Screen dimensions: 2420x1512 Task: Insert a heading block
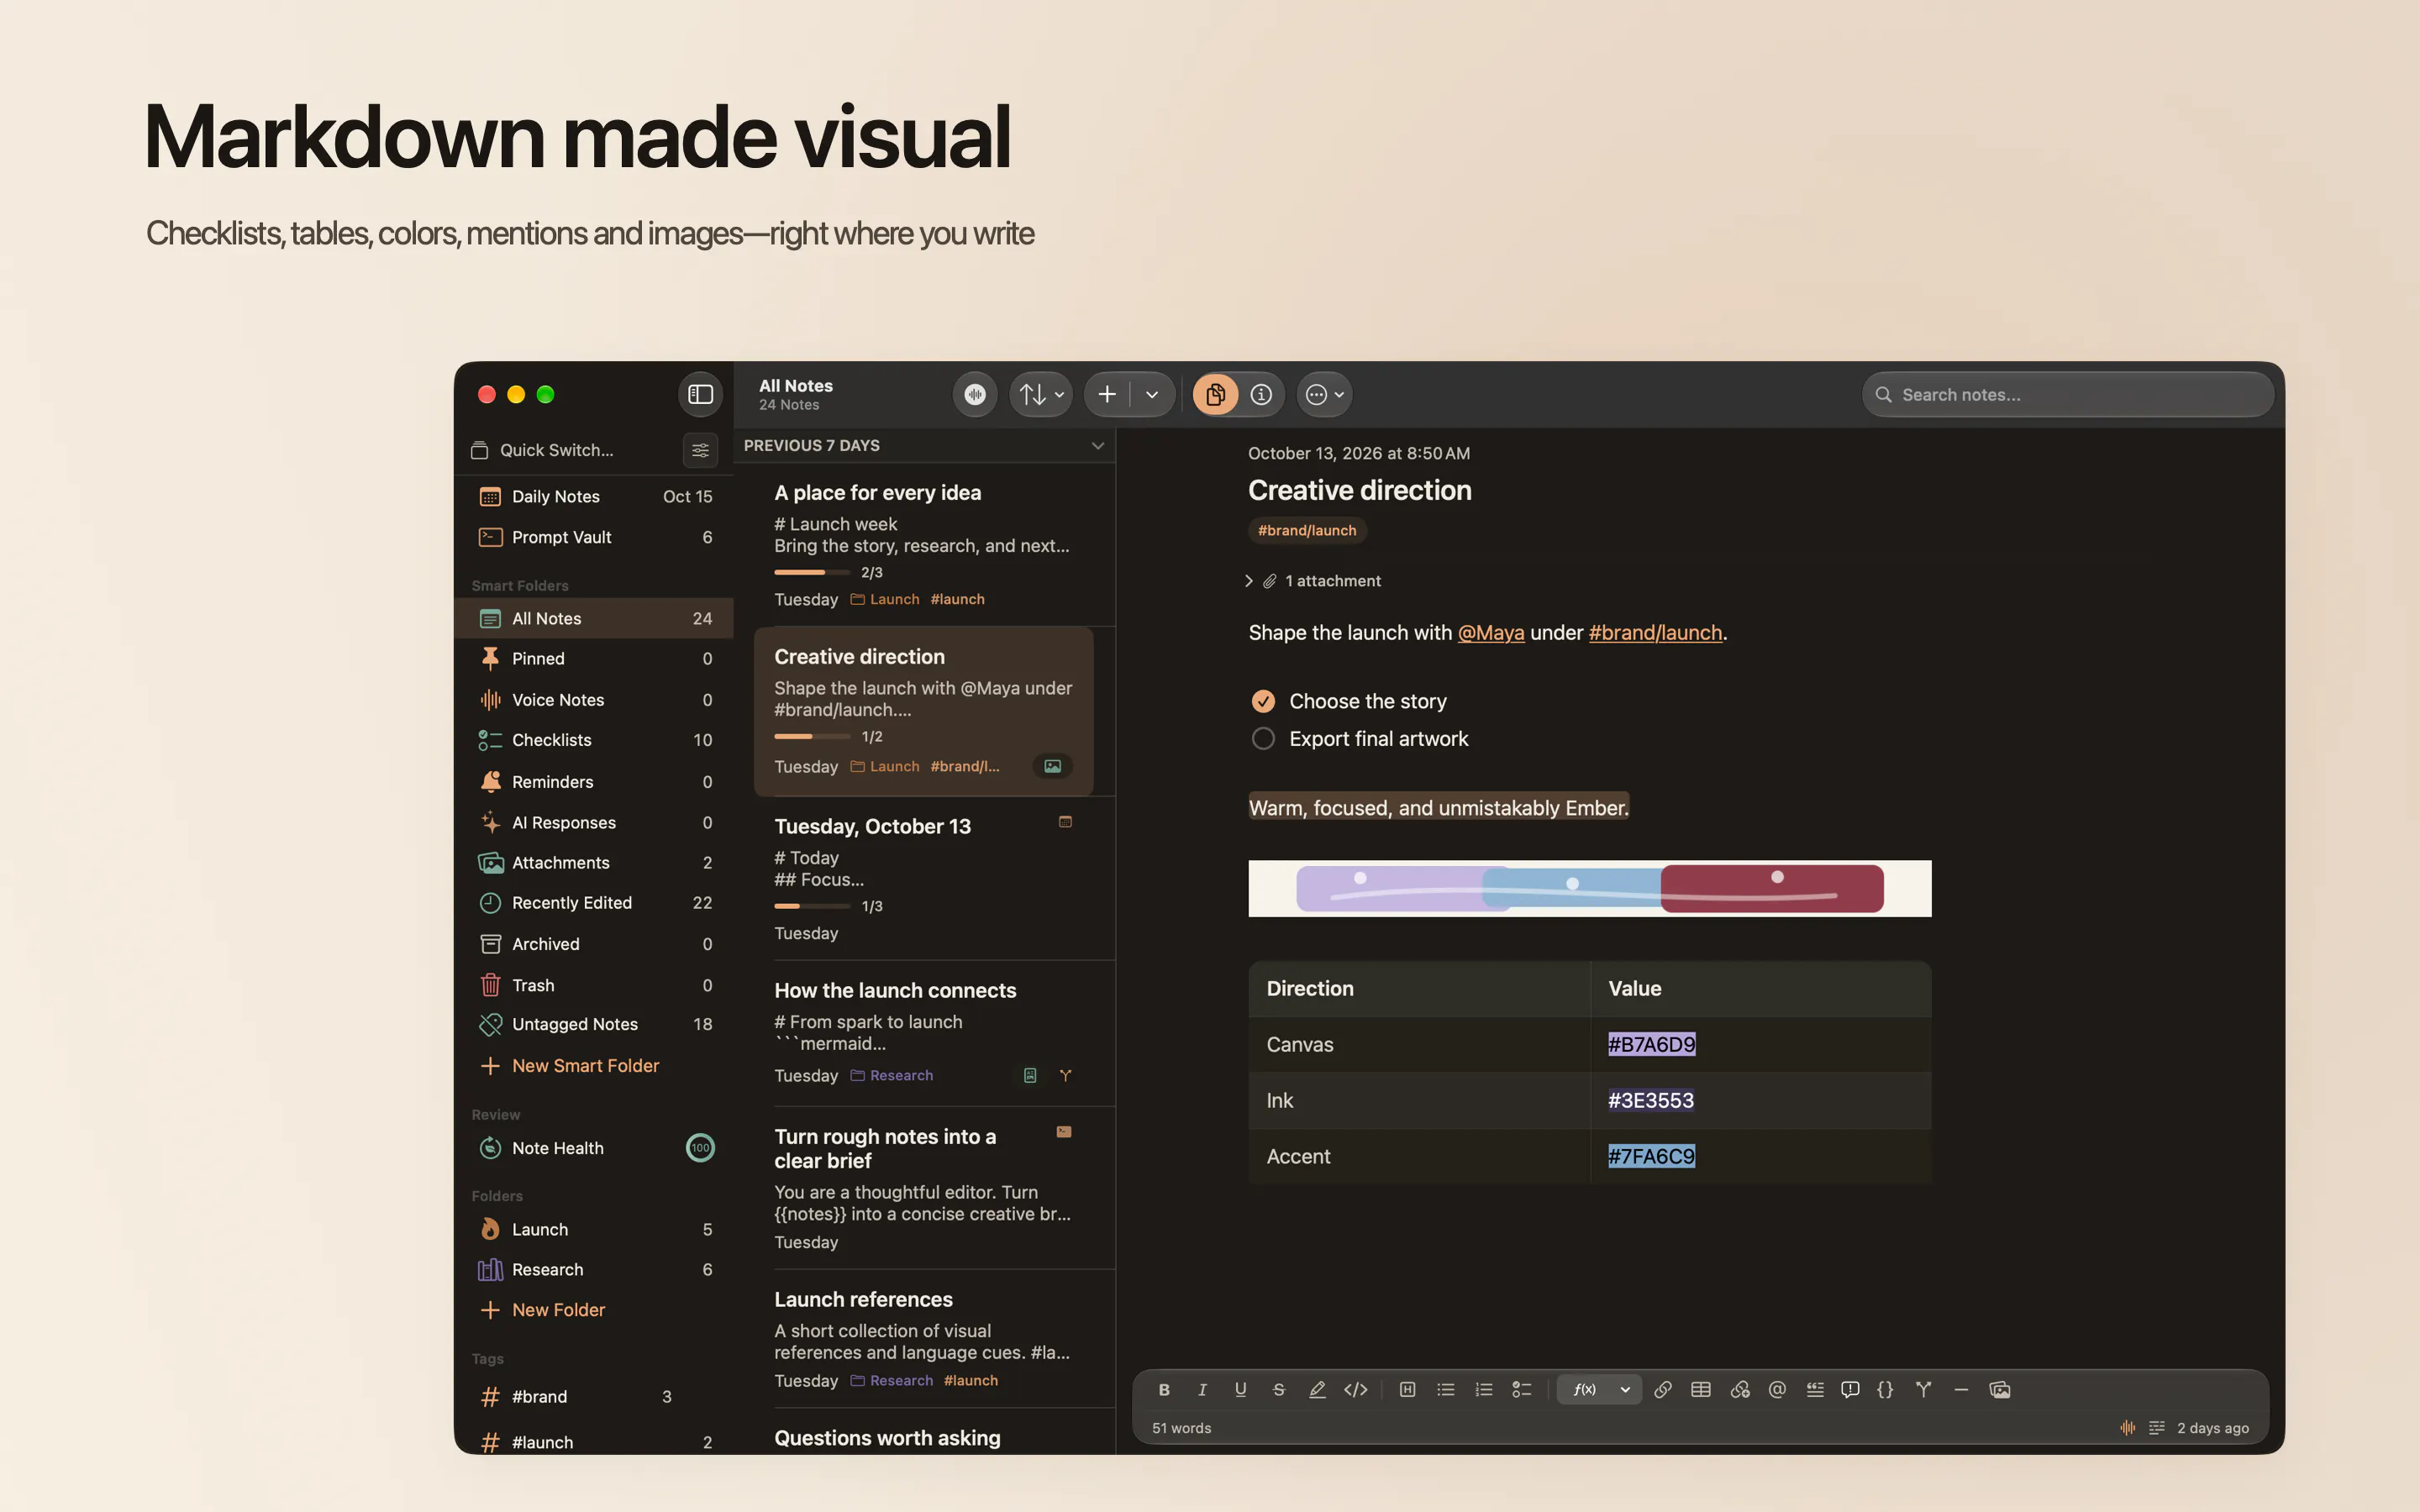1407,1389
